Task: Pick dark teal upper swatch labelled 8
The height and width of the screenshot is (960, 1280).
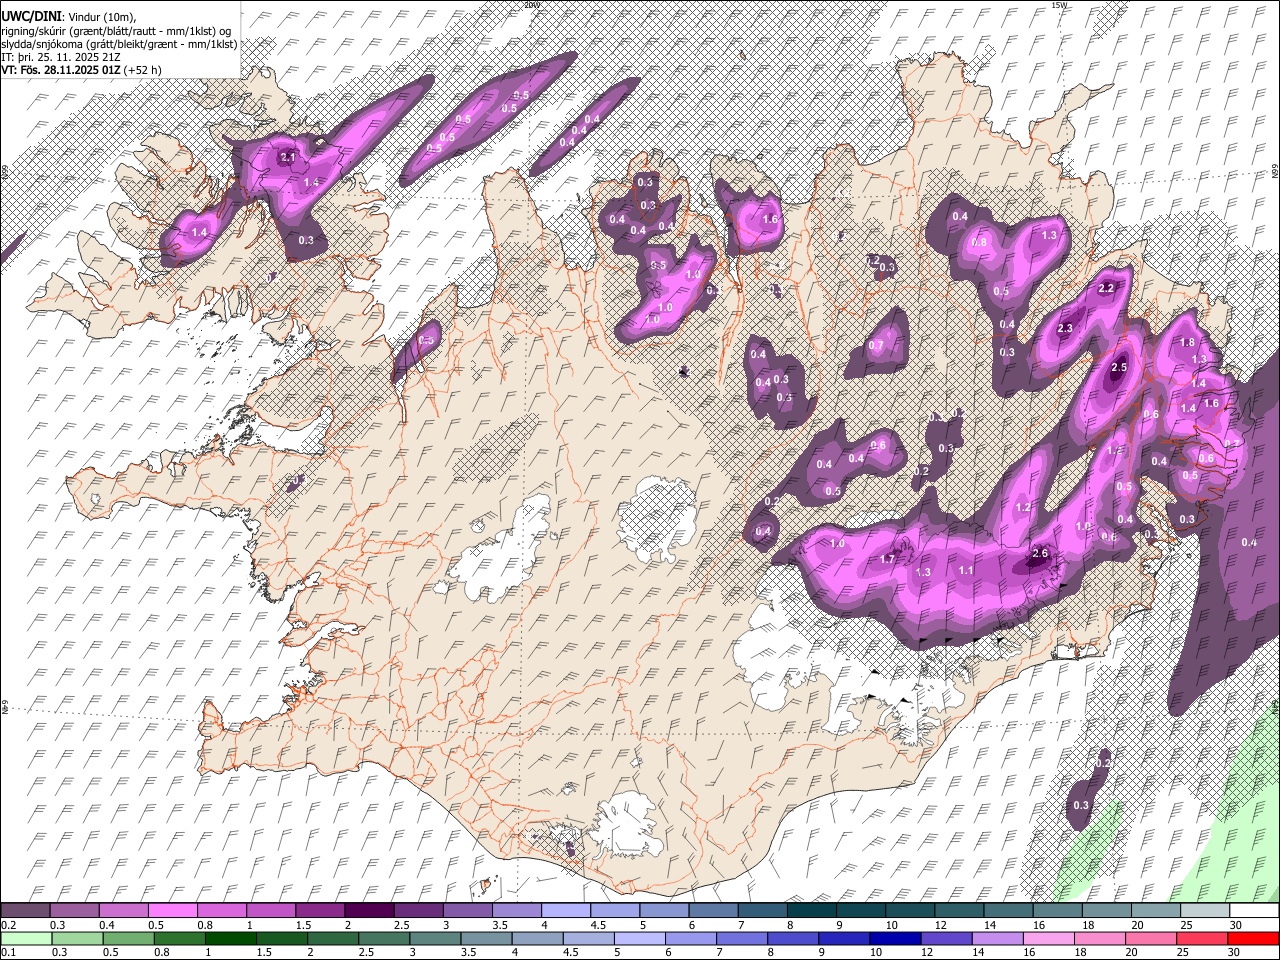Action: (811, 911)
